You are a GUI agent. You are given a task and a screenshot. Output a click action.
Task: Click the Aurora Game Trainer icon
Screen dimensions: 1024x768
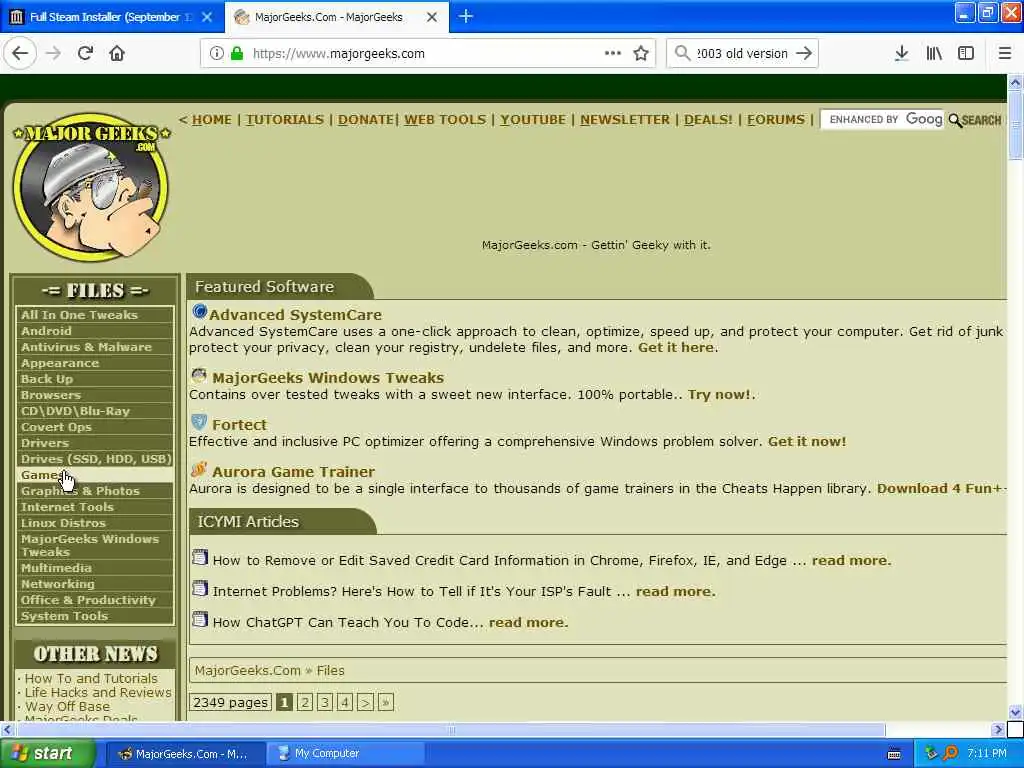coord(199,469)
